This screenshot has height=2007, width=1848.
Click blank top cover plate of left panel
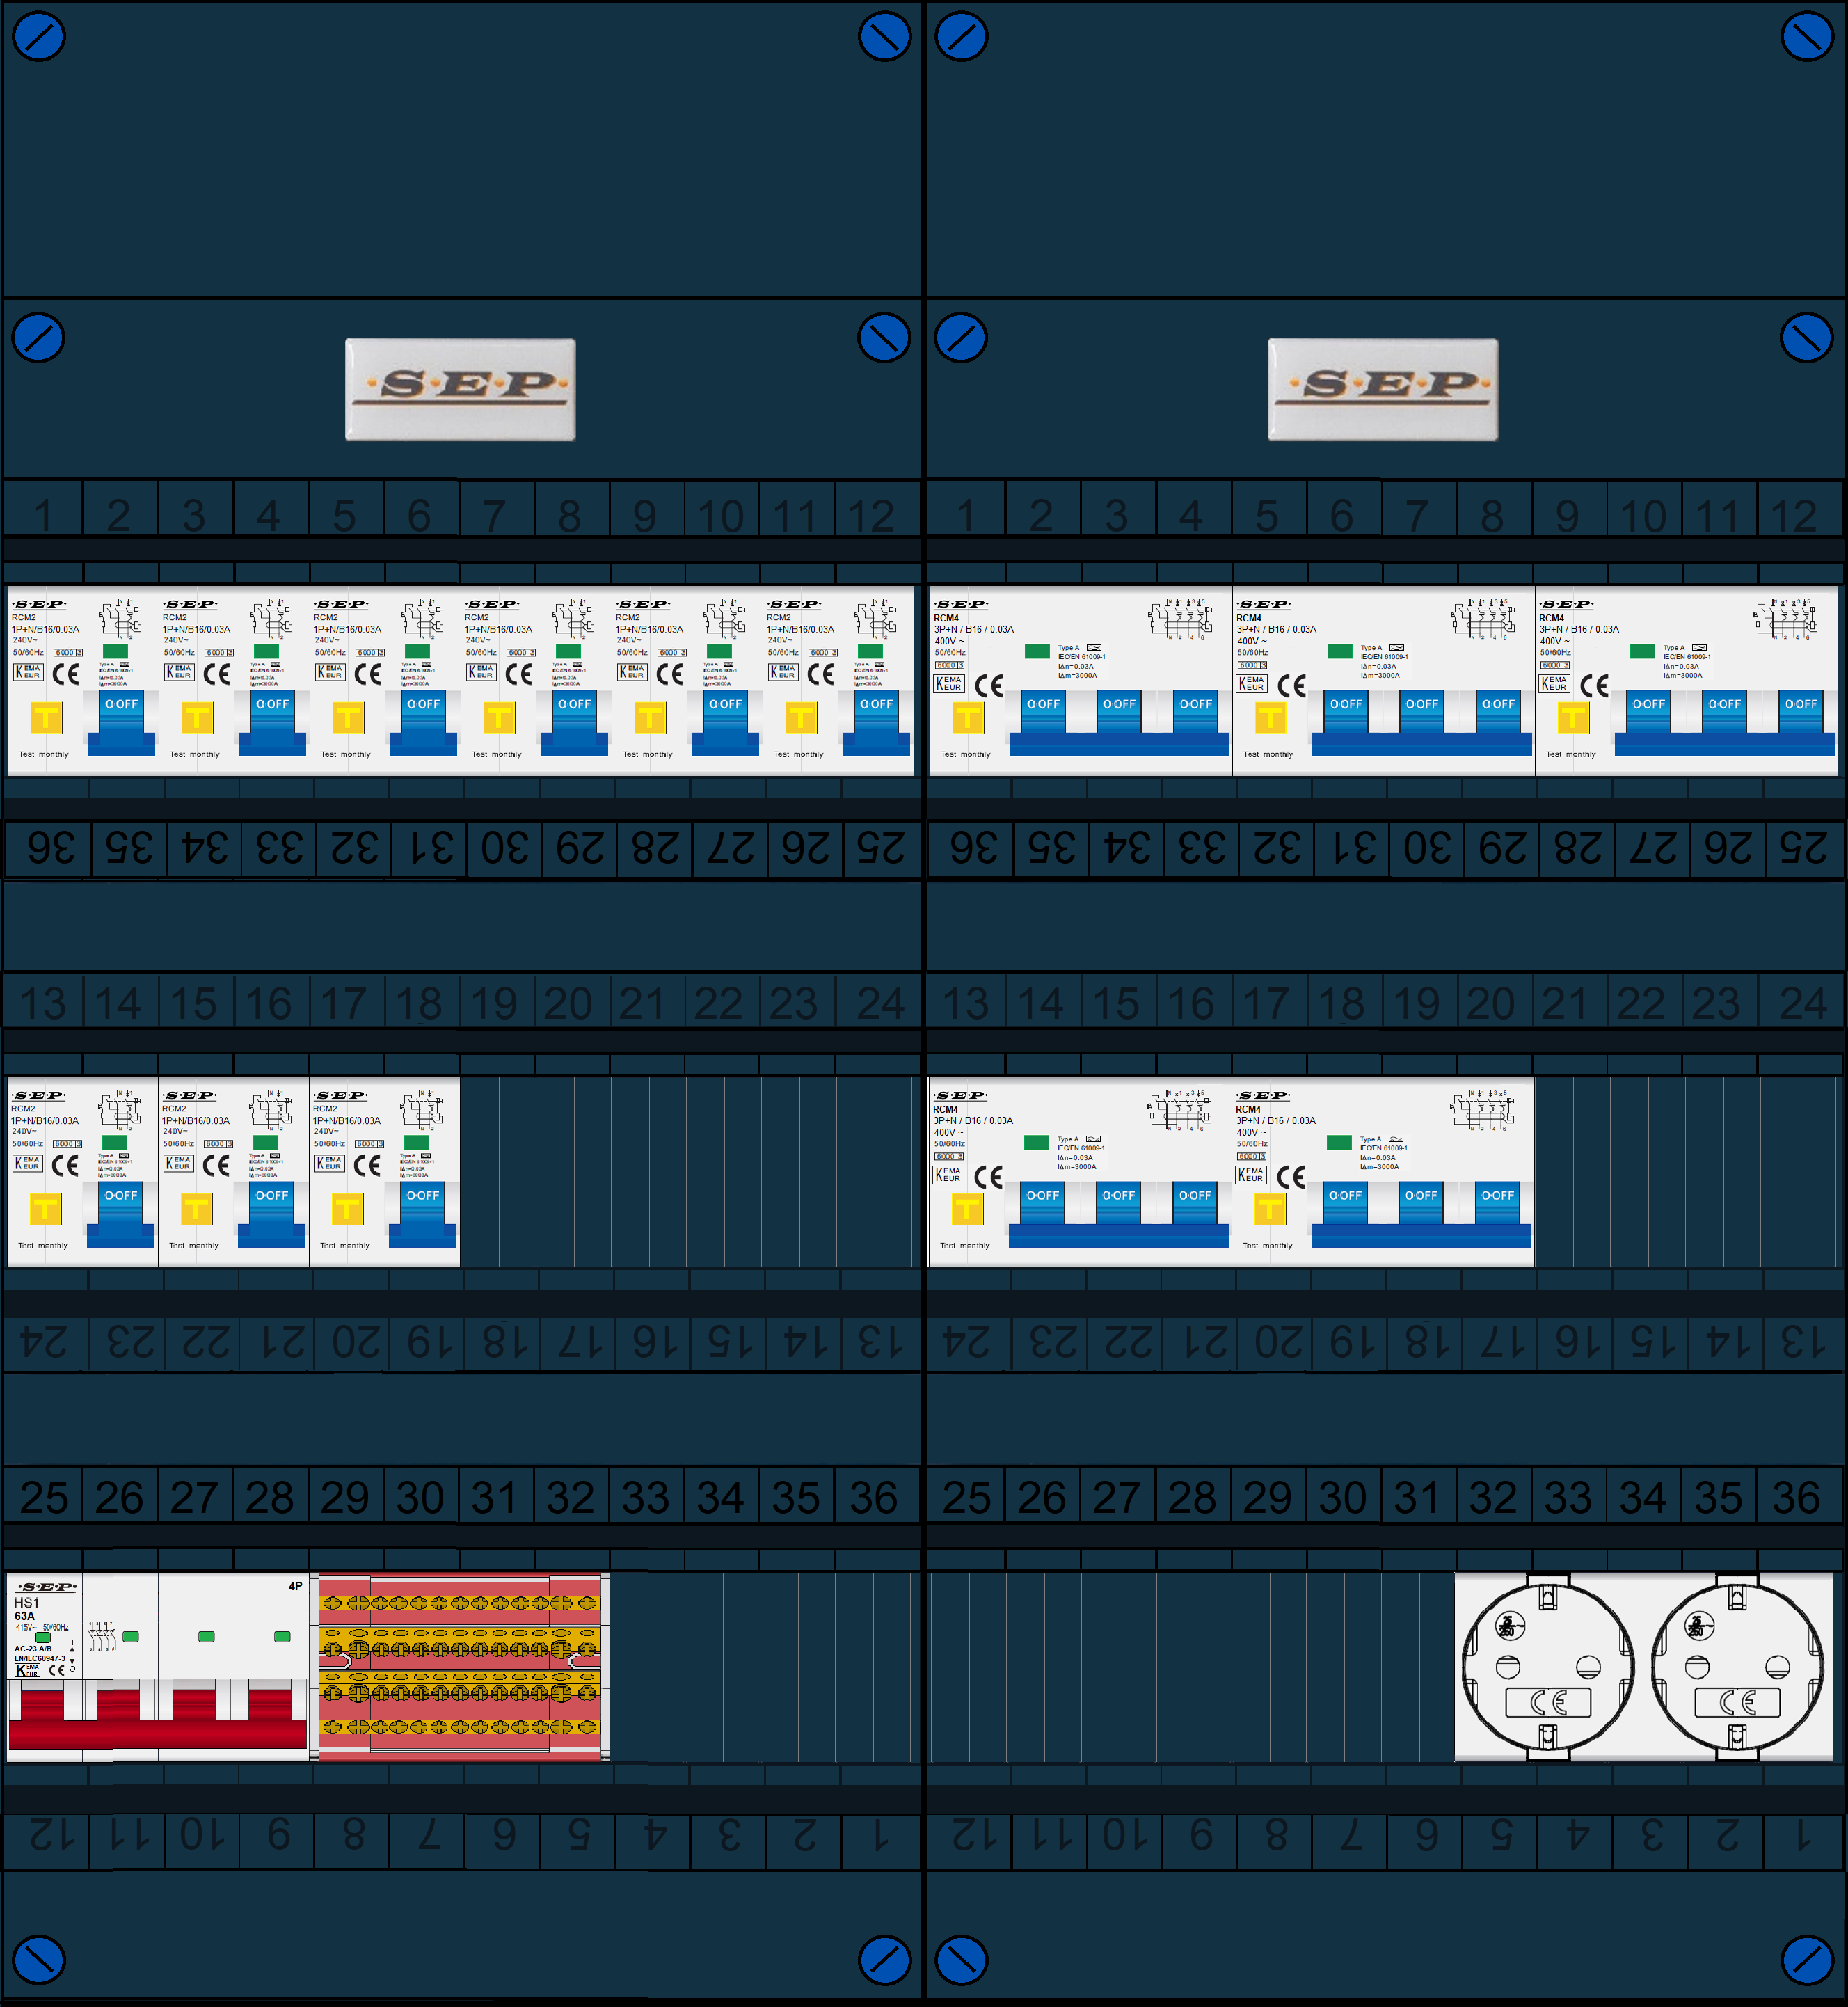click(462, 150)
